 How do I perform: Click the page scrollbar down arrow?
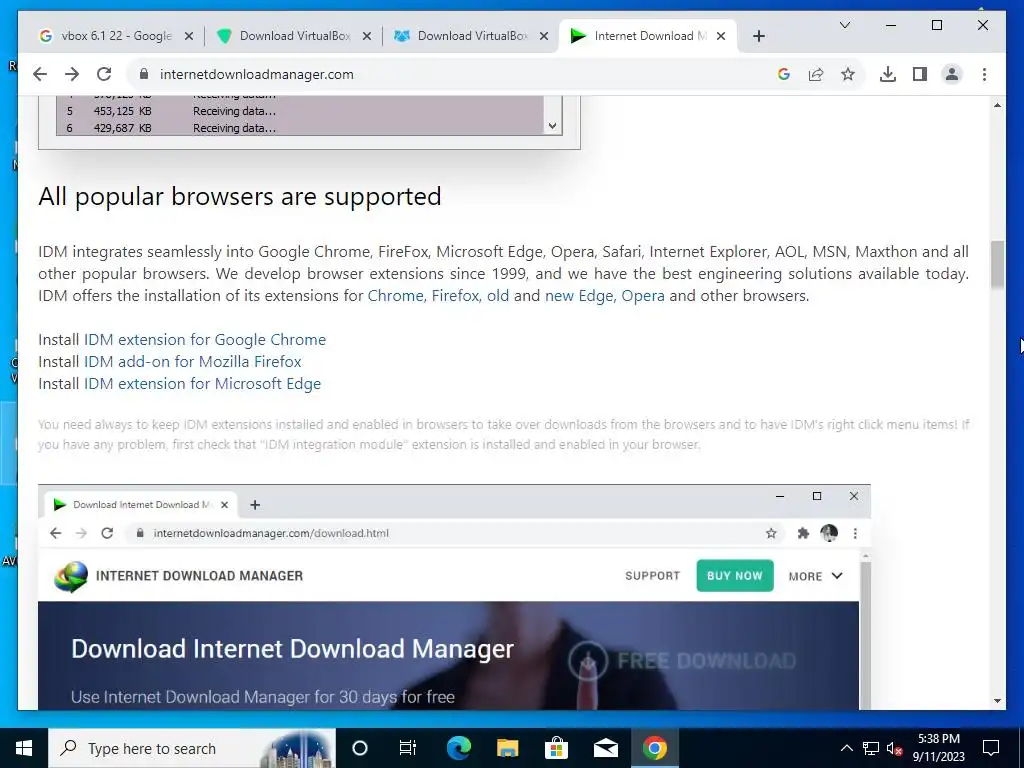click(x=997, y=701)
